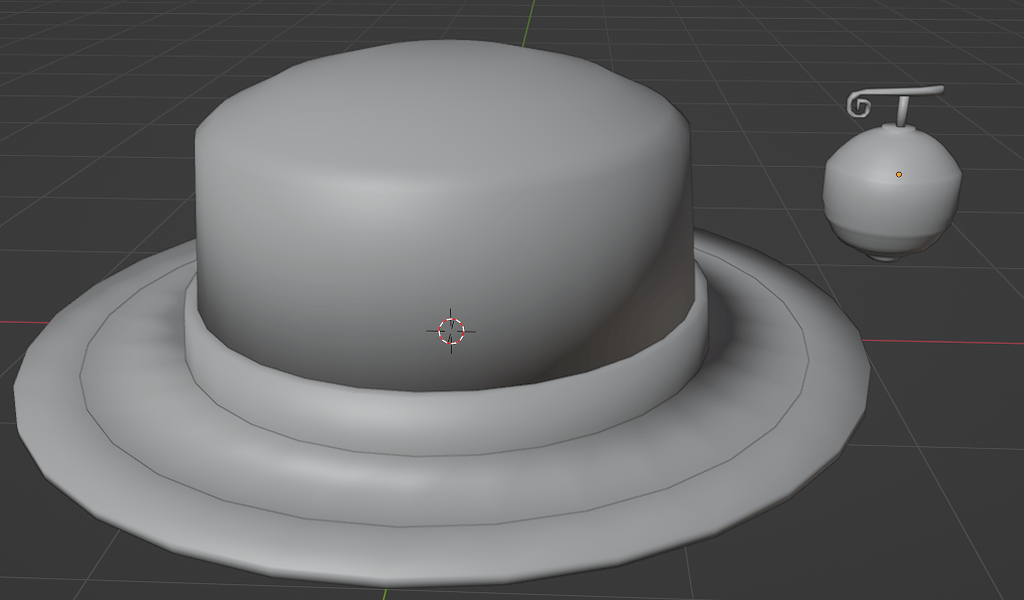
Task: Click the orange origin dot on the fruit
Action: [901, 172]
